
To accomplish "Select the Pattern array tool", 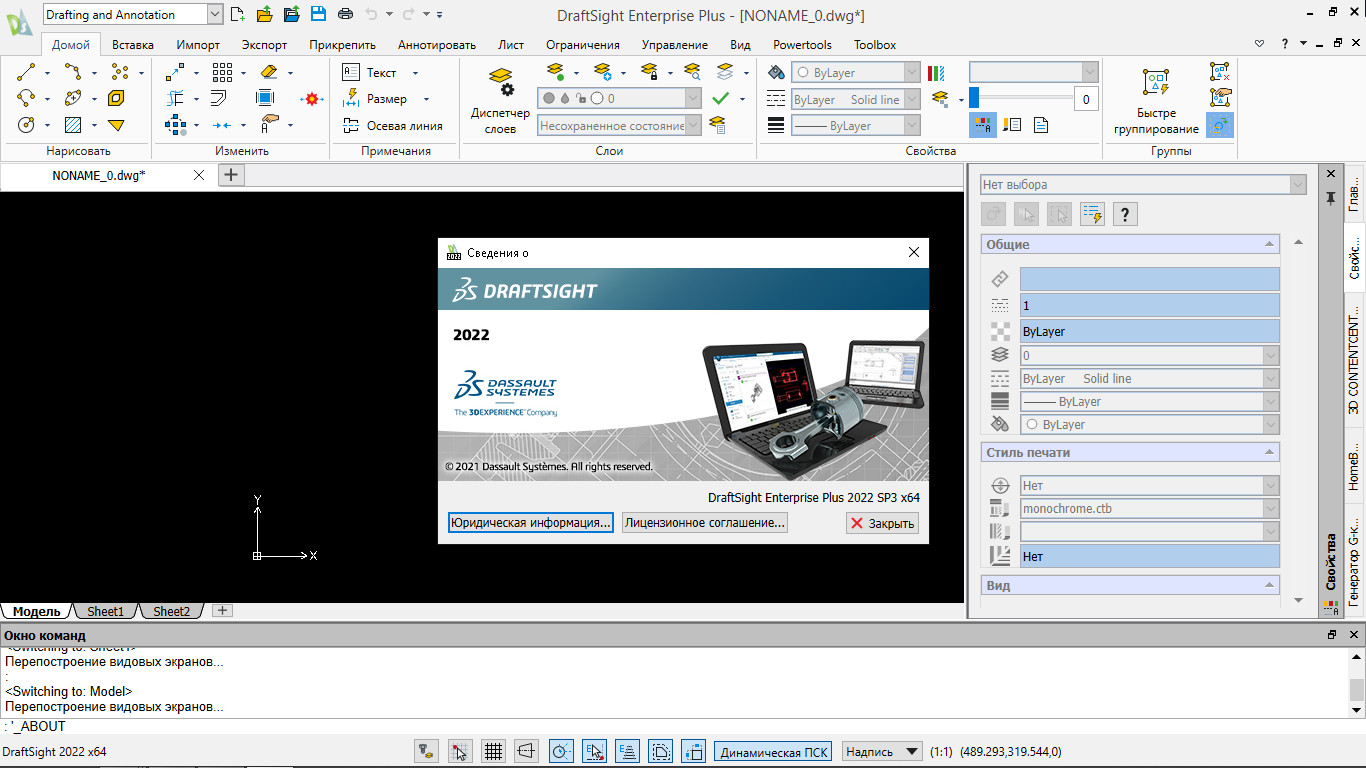I will click(x=222, y=72).
